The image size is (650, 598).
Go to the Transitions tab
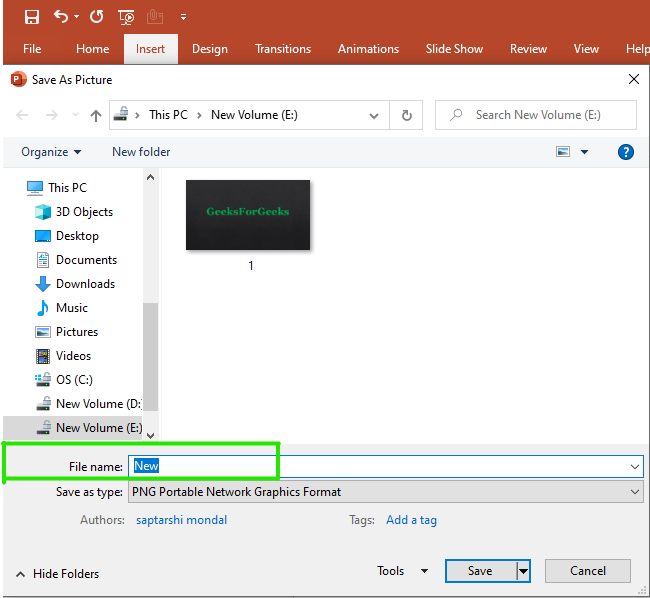pos(283,49)
